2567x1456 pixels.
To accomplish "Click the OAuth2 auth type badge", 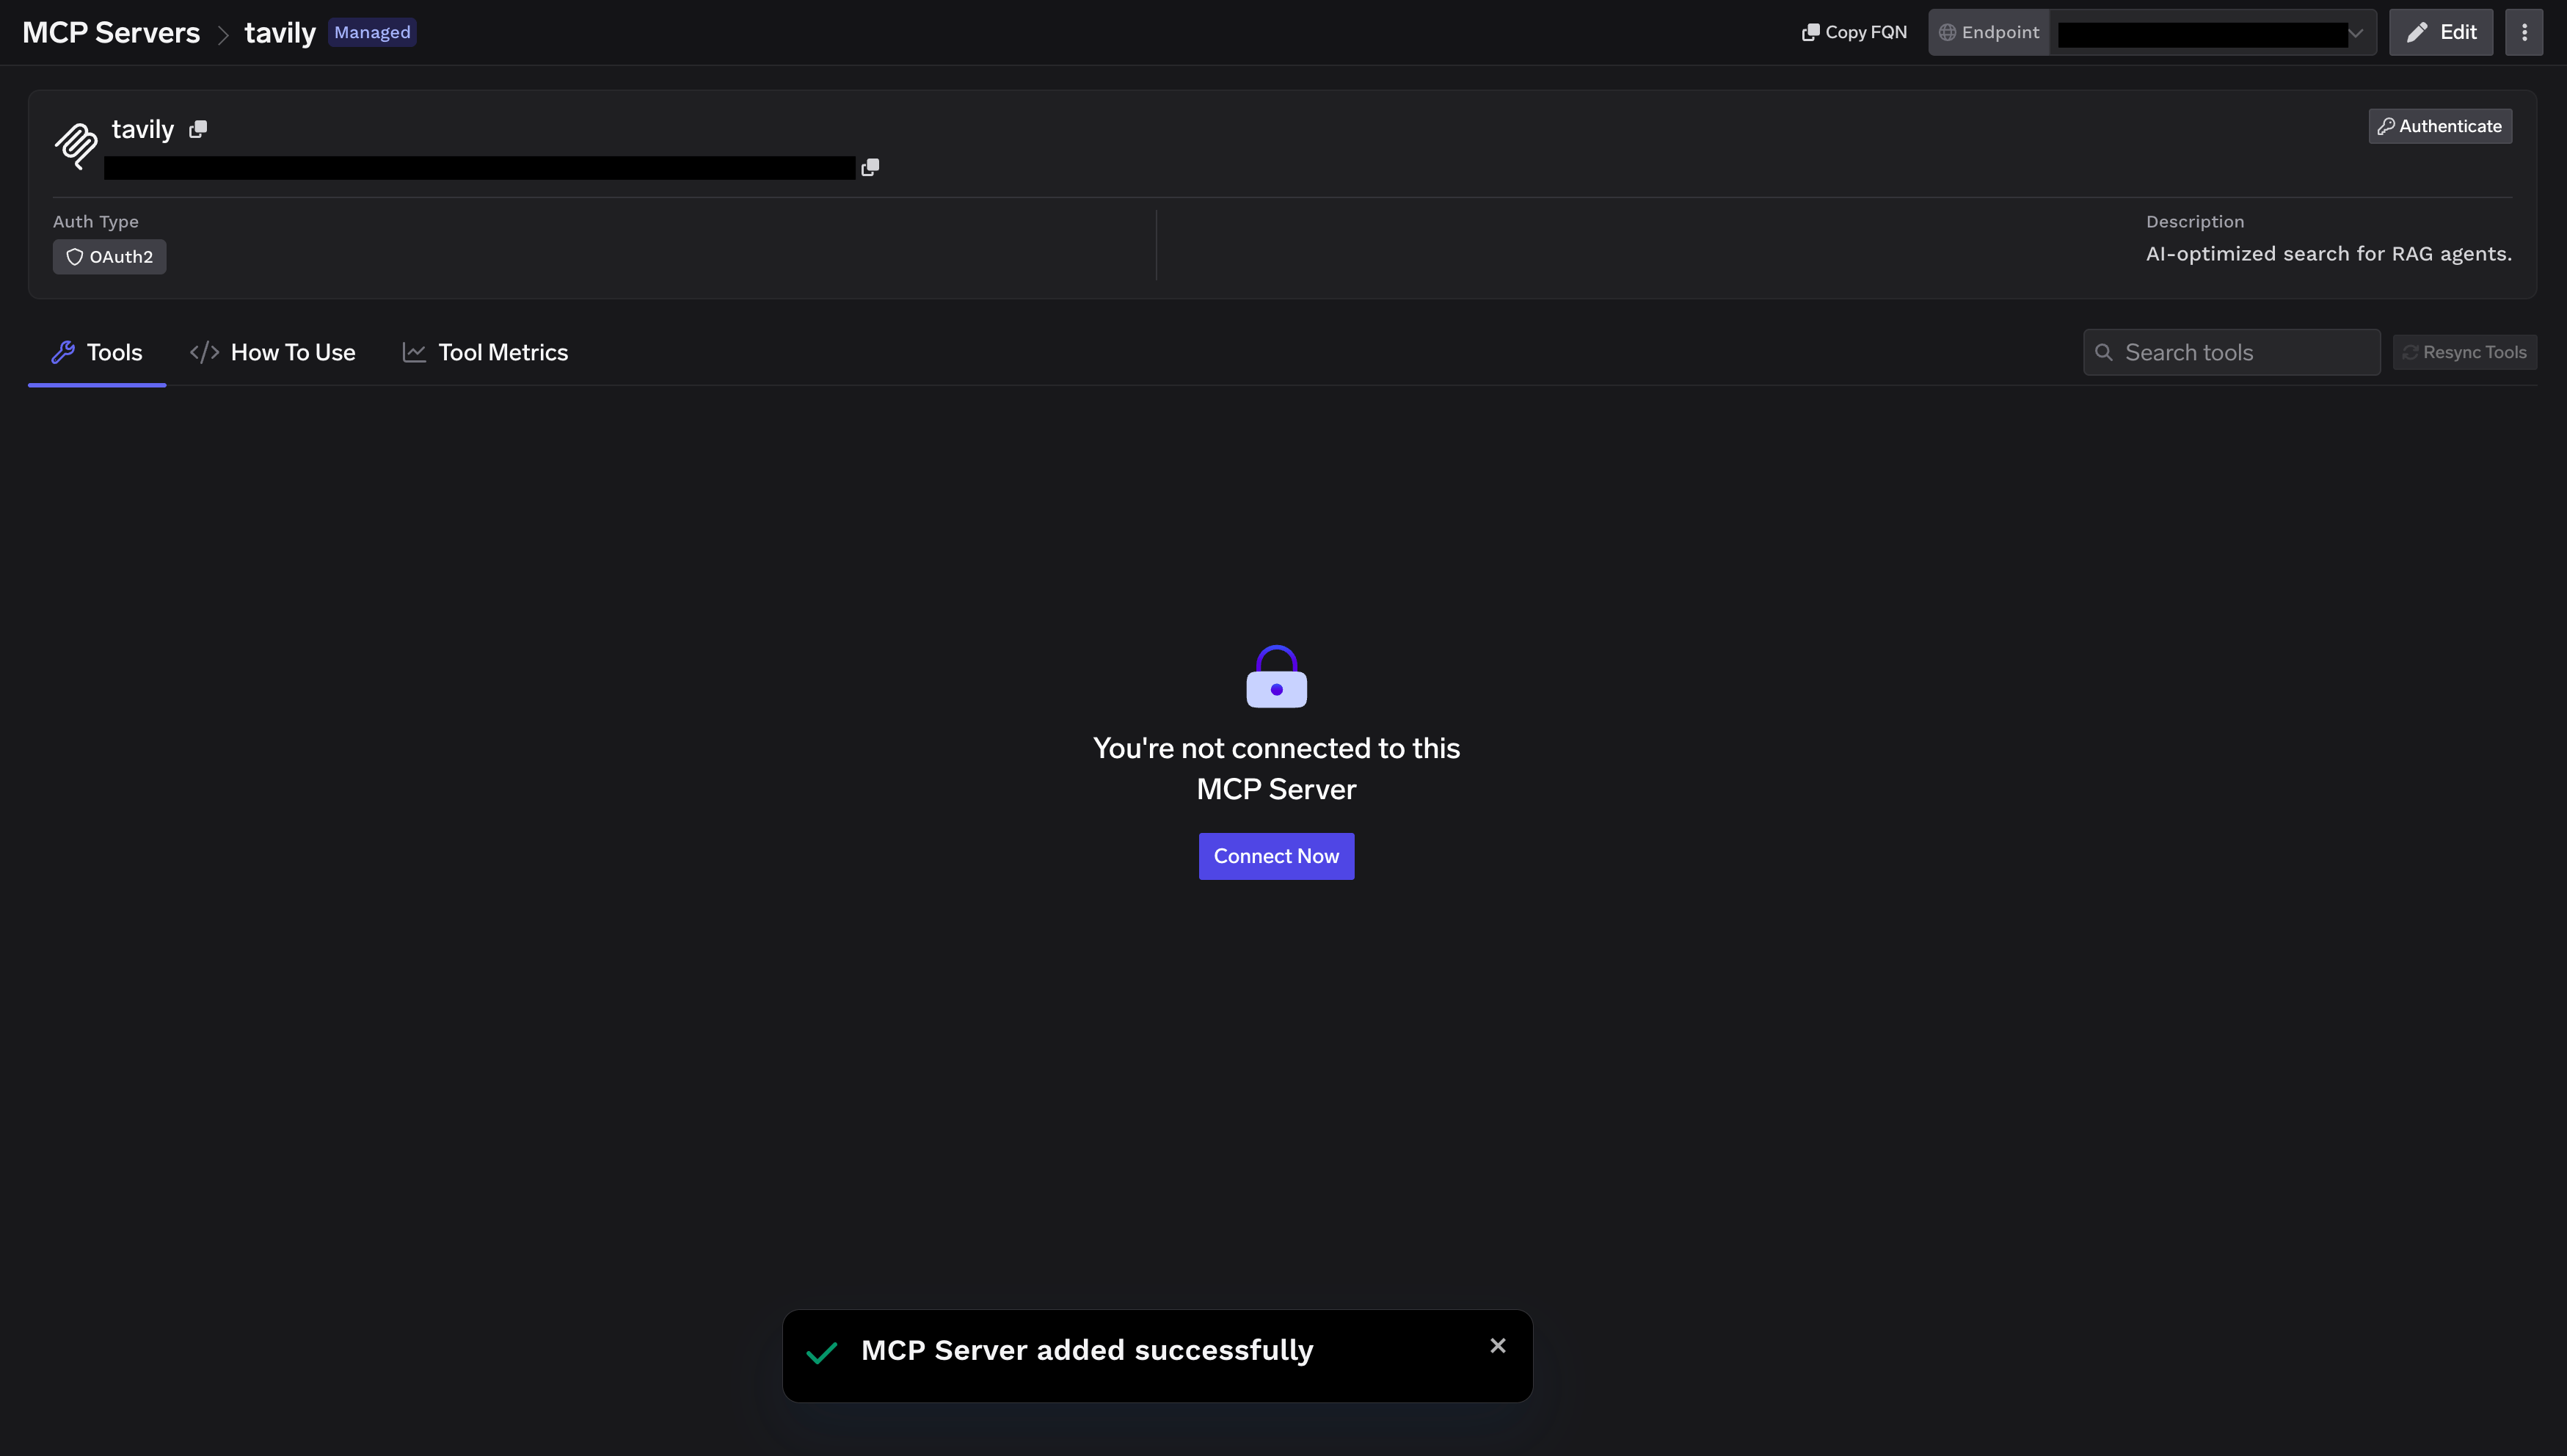I will 110,257.
